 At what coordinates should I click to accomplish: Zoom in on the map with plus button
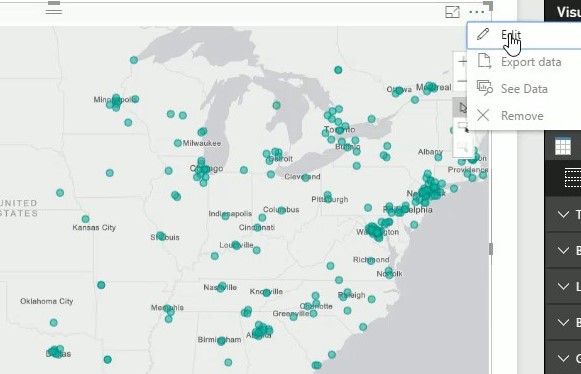(x=462, y=62)
